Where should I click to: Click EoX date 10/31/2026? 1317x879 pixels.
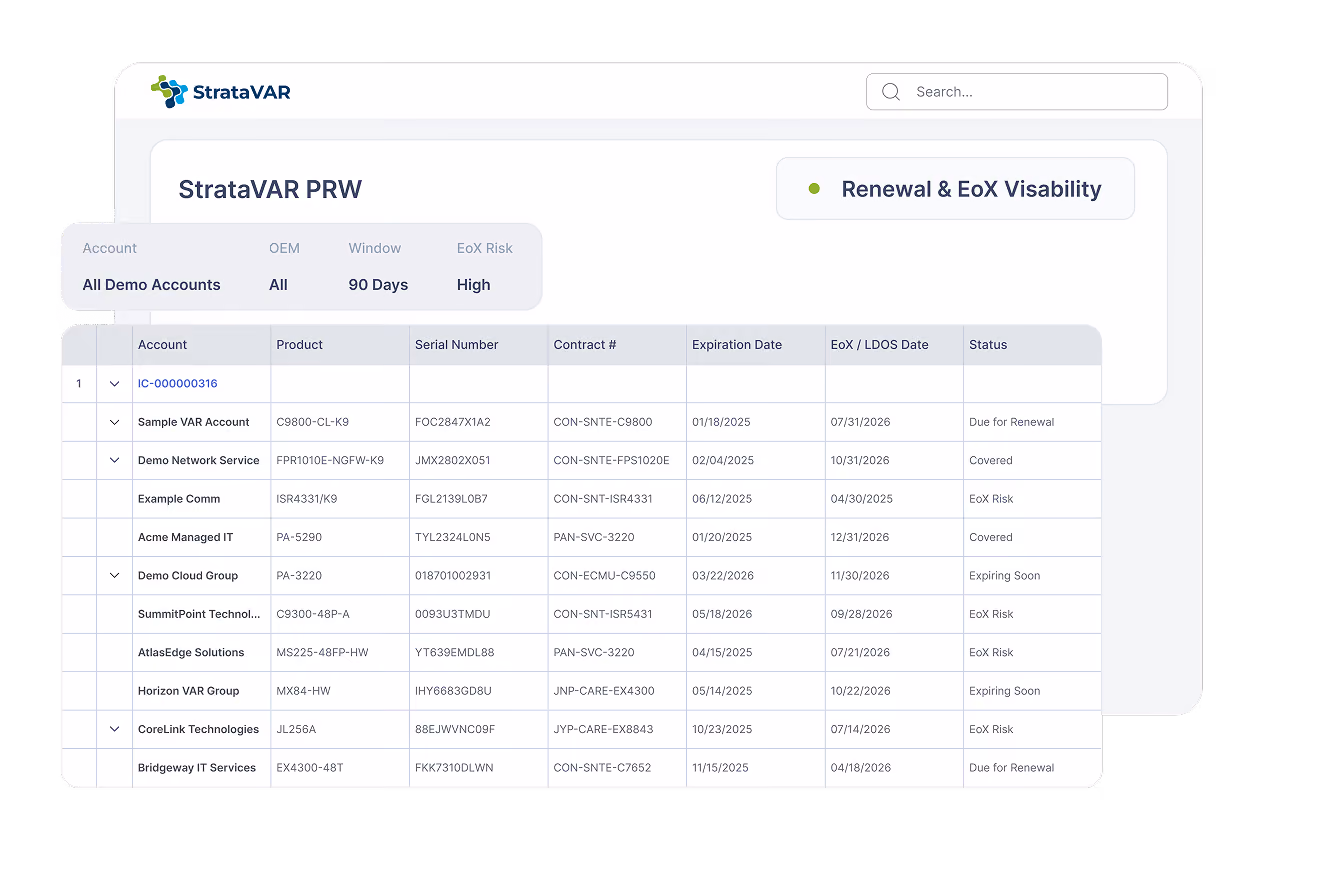[860, 461]
